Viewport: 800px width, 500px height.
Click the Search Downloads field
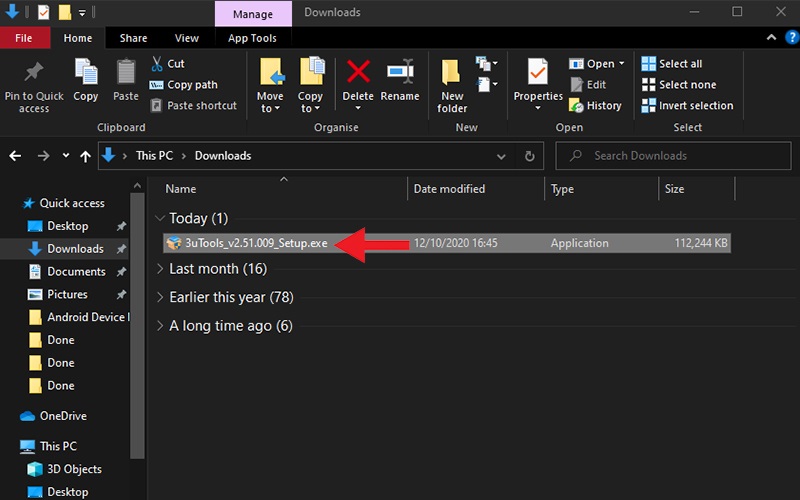click(x=673, y=156)
